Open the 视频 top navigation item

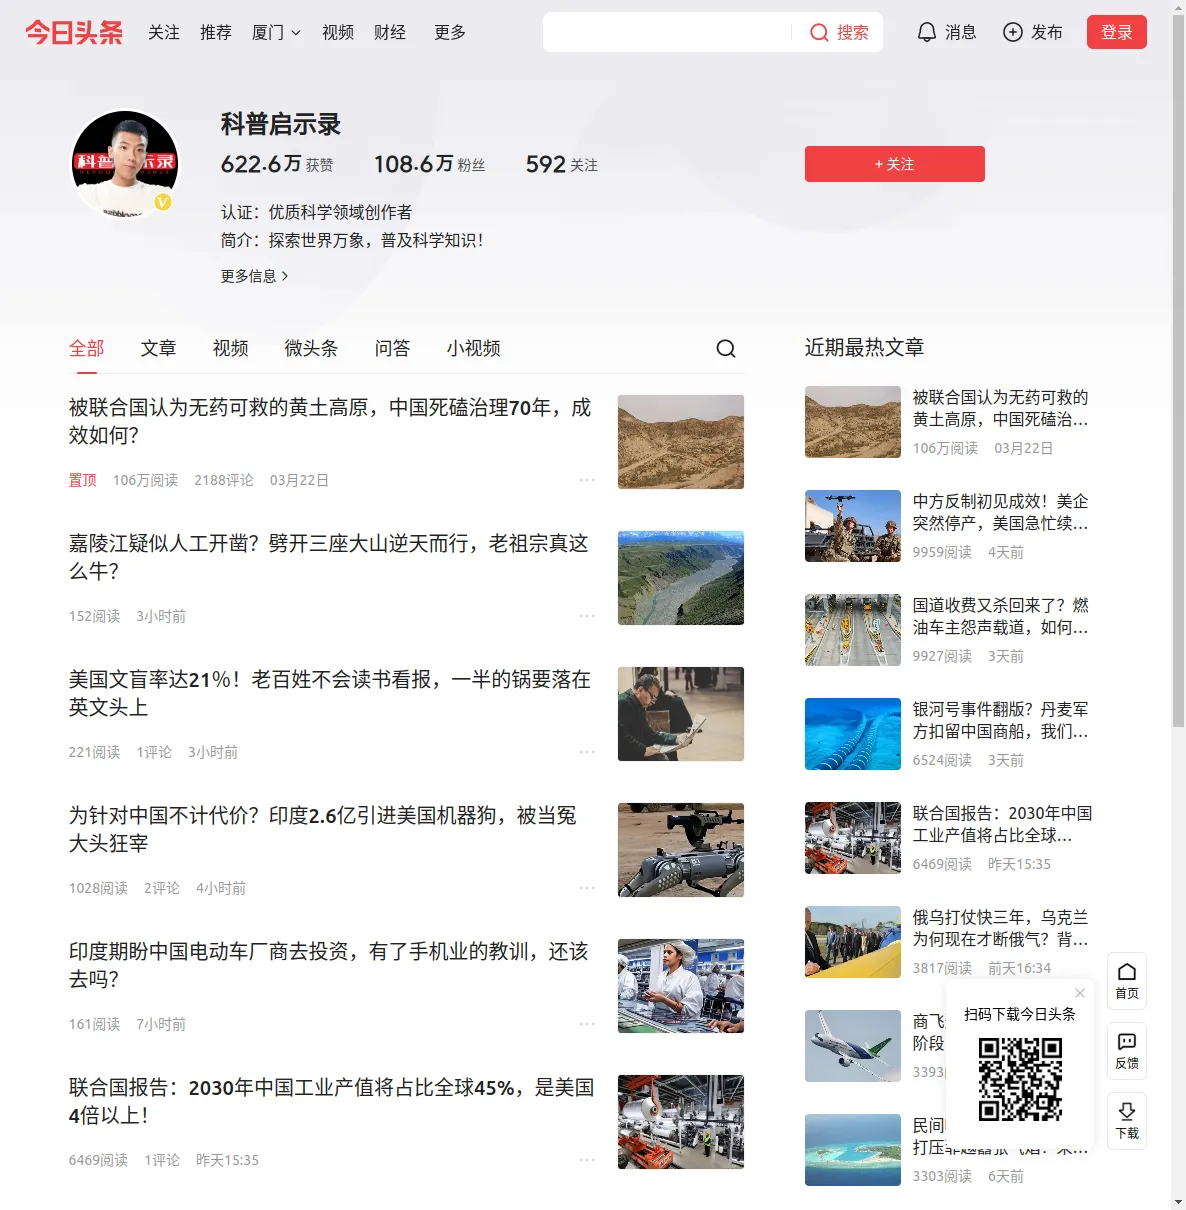(338, 33)
